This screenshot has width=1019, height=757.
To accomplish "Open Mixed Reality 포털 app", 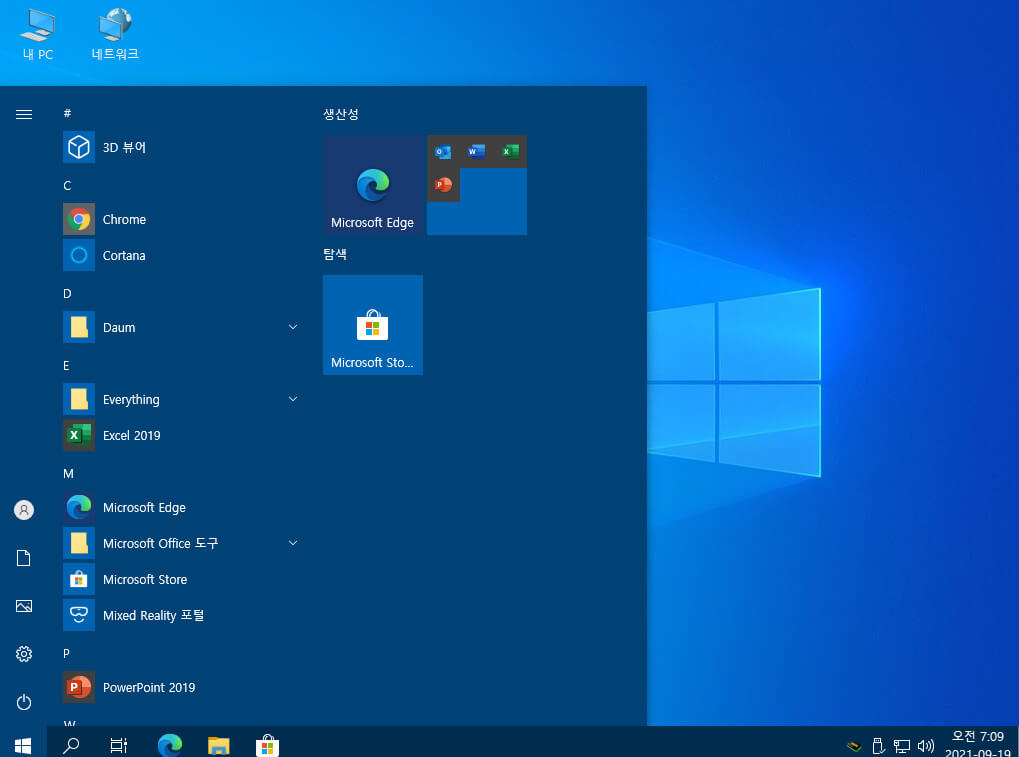I will click(x=181, y=615).
